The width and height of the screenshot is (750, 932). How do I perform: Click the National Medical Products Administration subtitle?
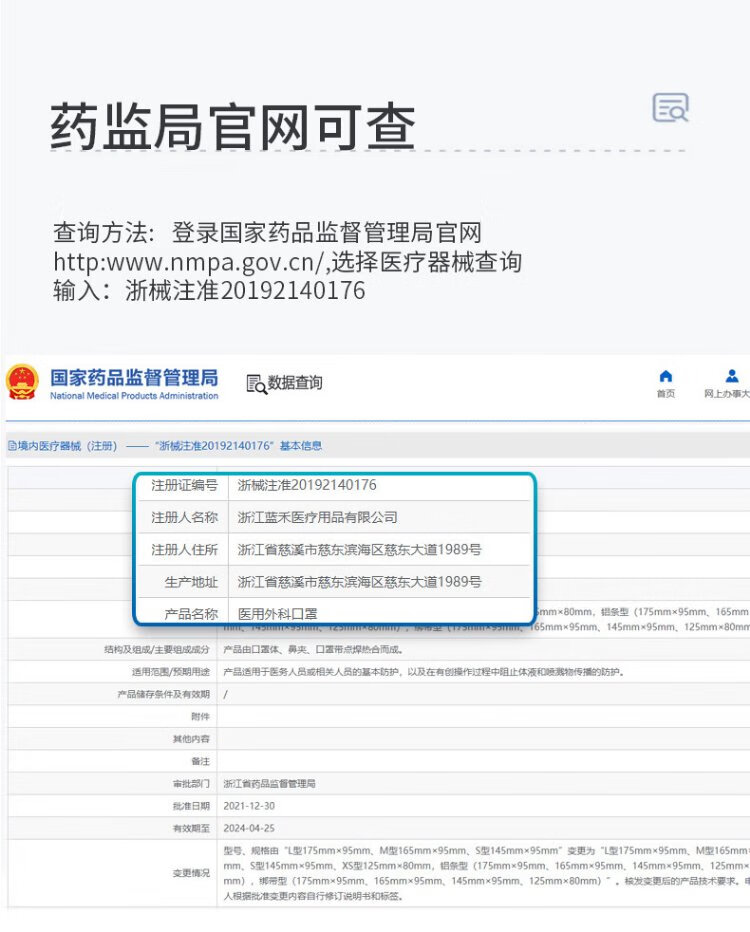tap(134, 396)
